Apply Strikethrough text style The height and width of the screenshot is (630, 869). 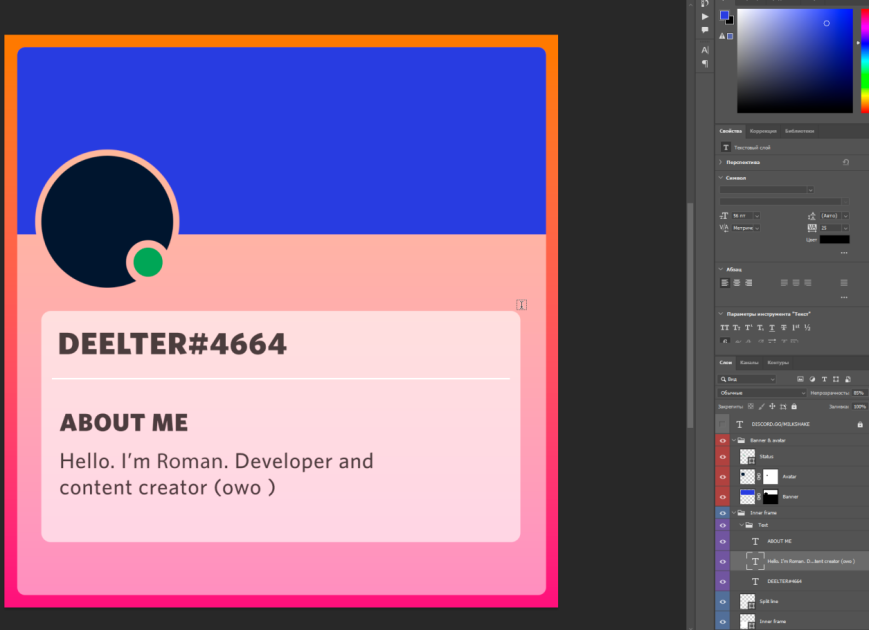(784, 327)
